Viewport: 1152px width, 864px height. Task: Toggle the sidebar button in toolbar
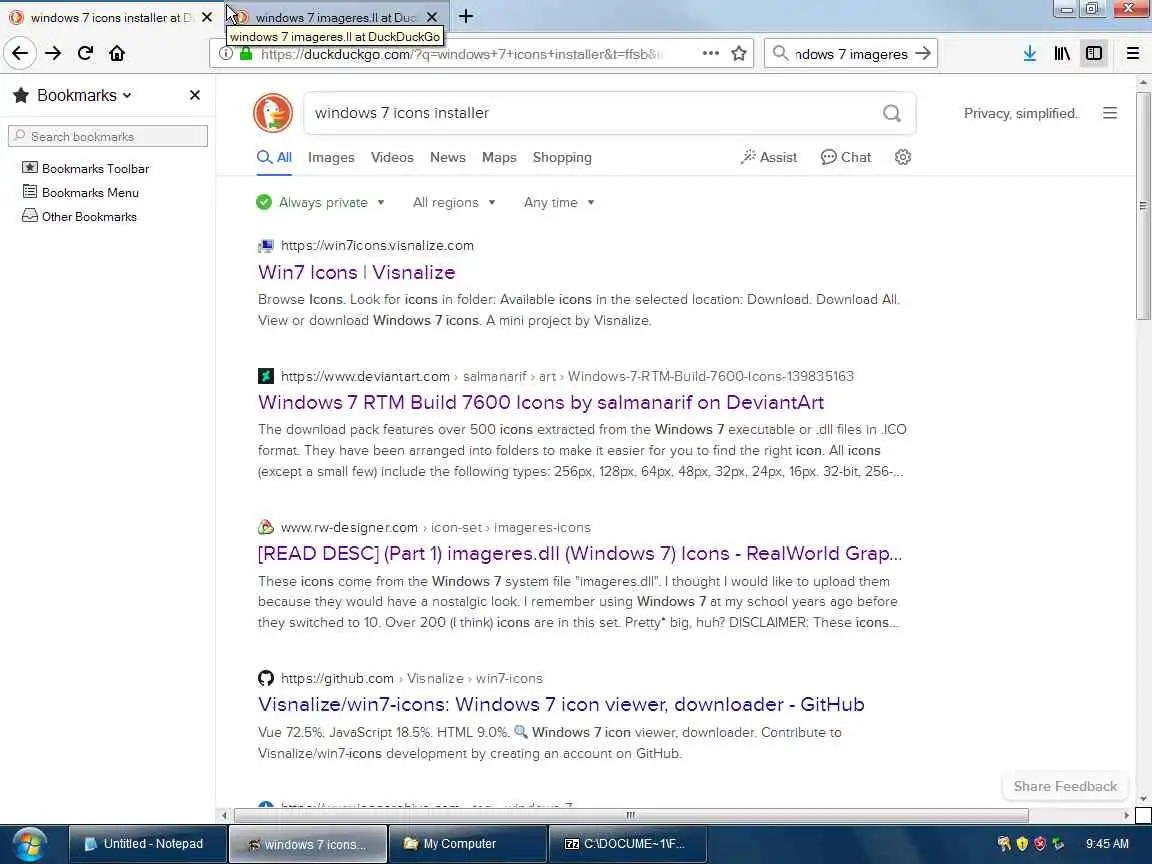[1093, 53]
